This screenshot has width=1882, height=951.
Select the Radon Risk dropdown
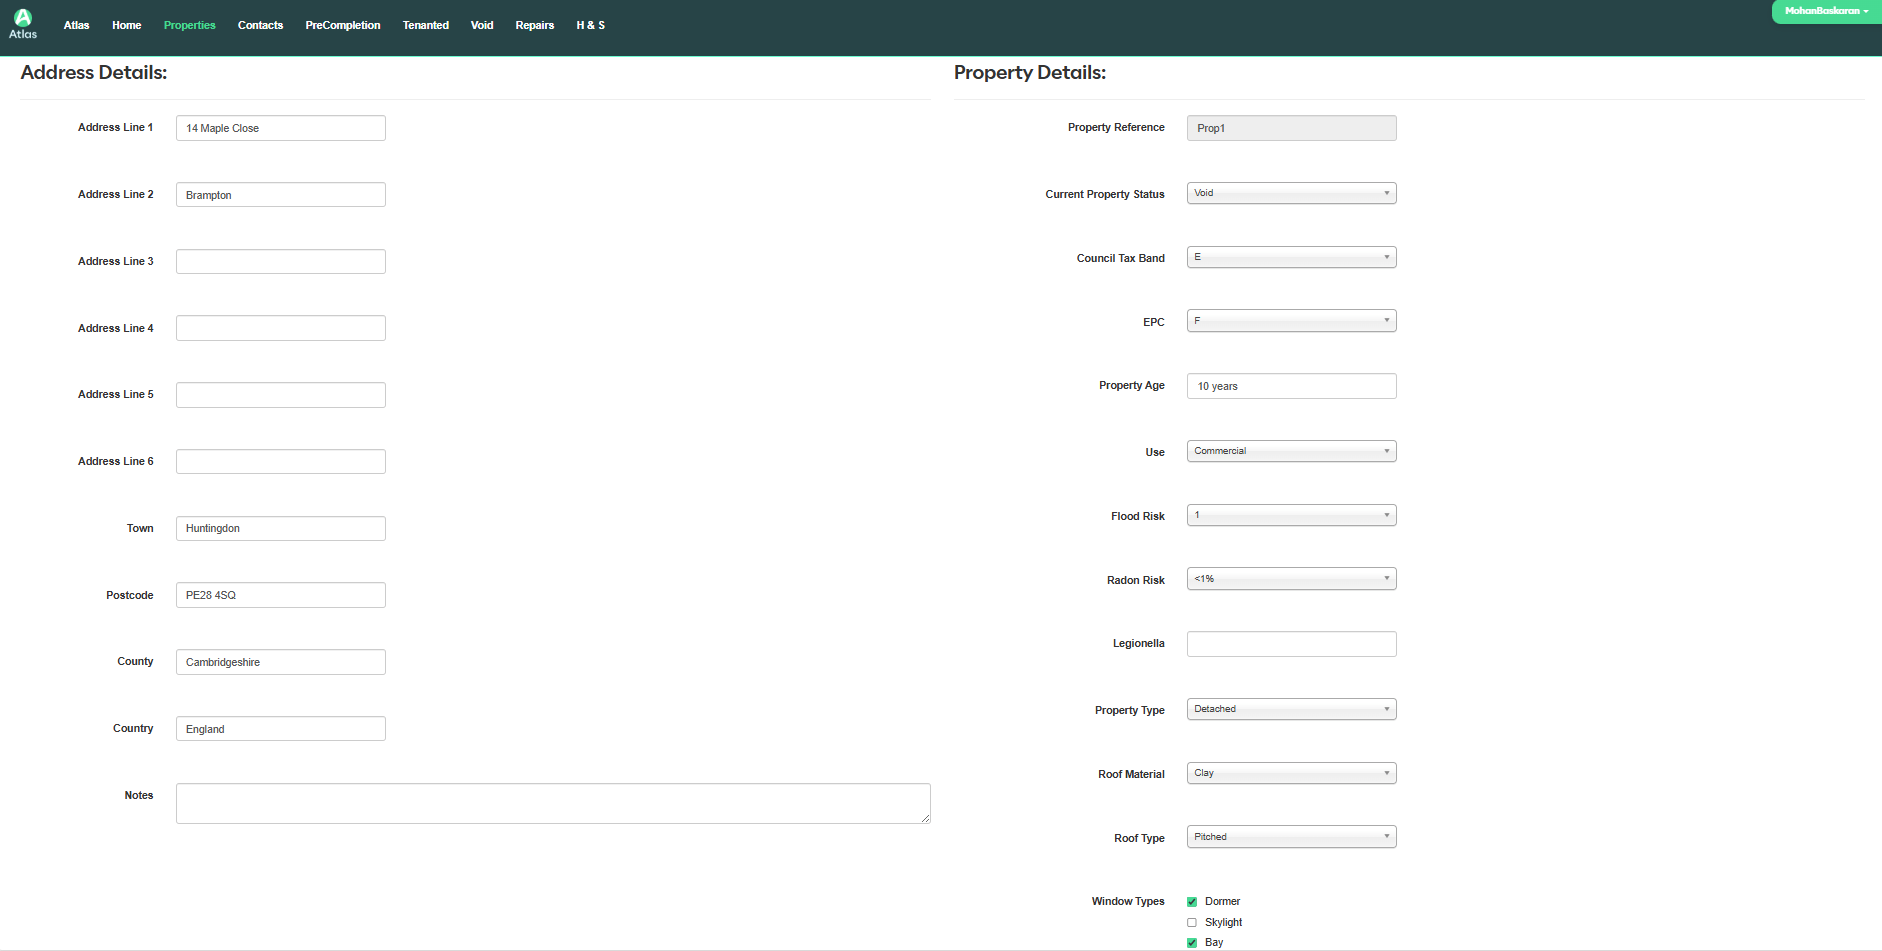coord(1290,579)
